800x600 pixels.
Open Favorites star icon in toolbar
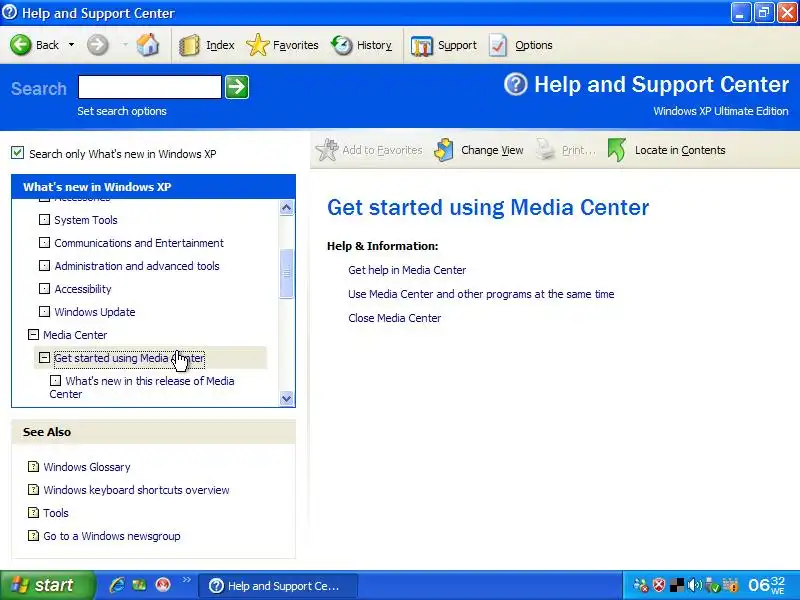(x=258, y=45)
